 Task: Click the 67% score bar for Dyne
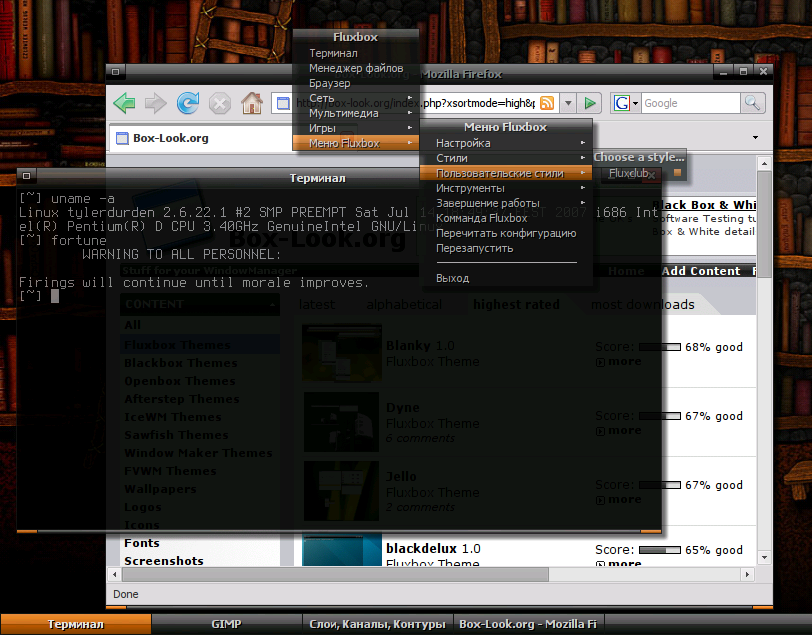[660, 416]
